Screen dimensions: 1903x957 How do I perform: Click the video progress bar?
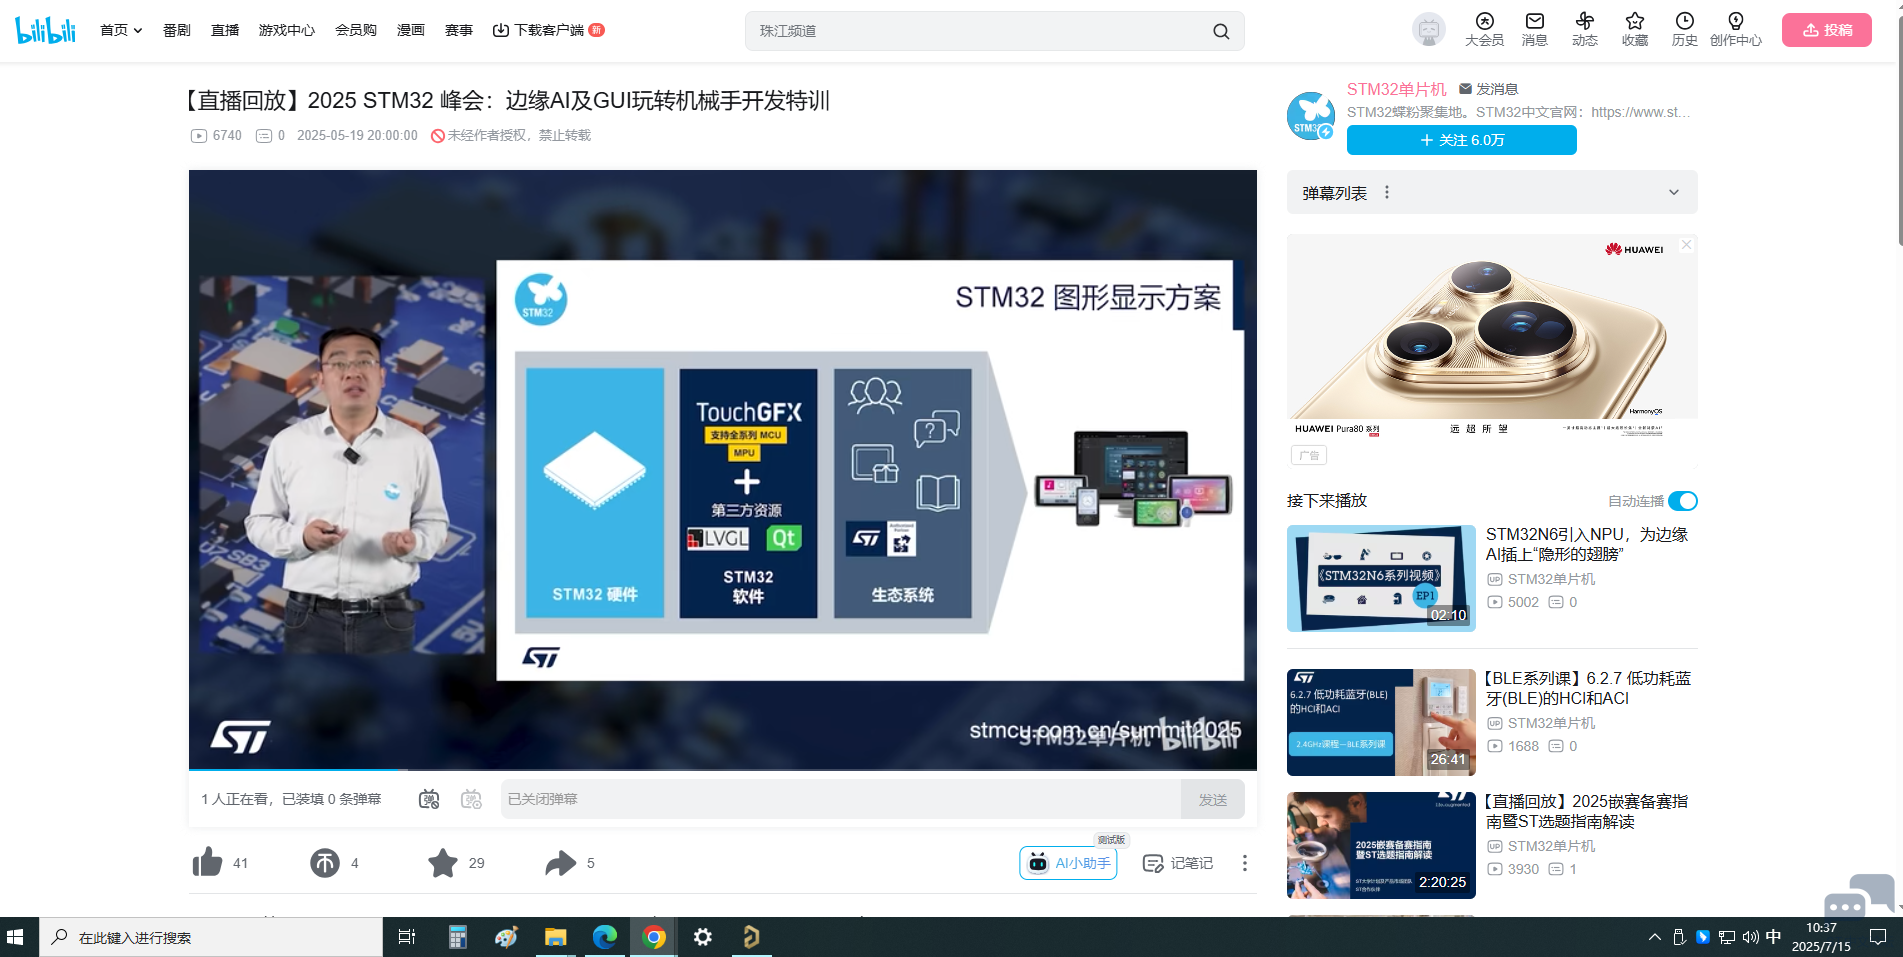pos(722,769)
